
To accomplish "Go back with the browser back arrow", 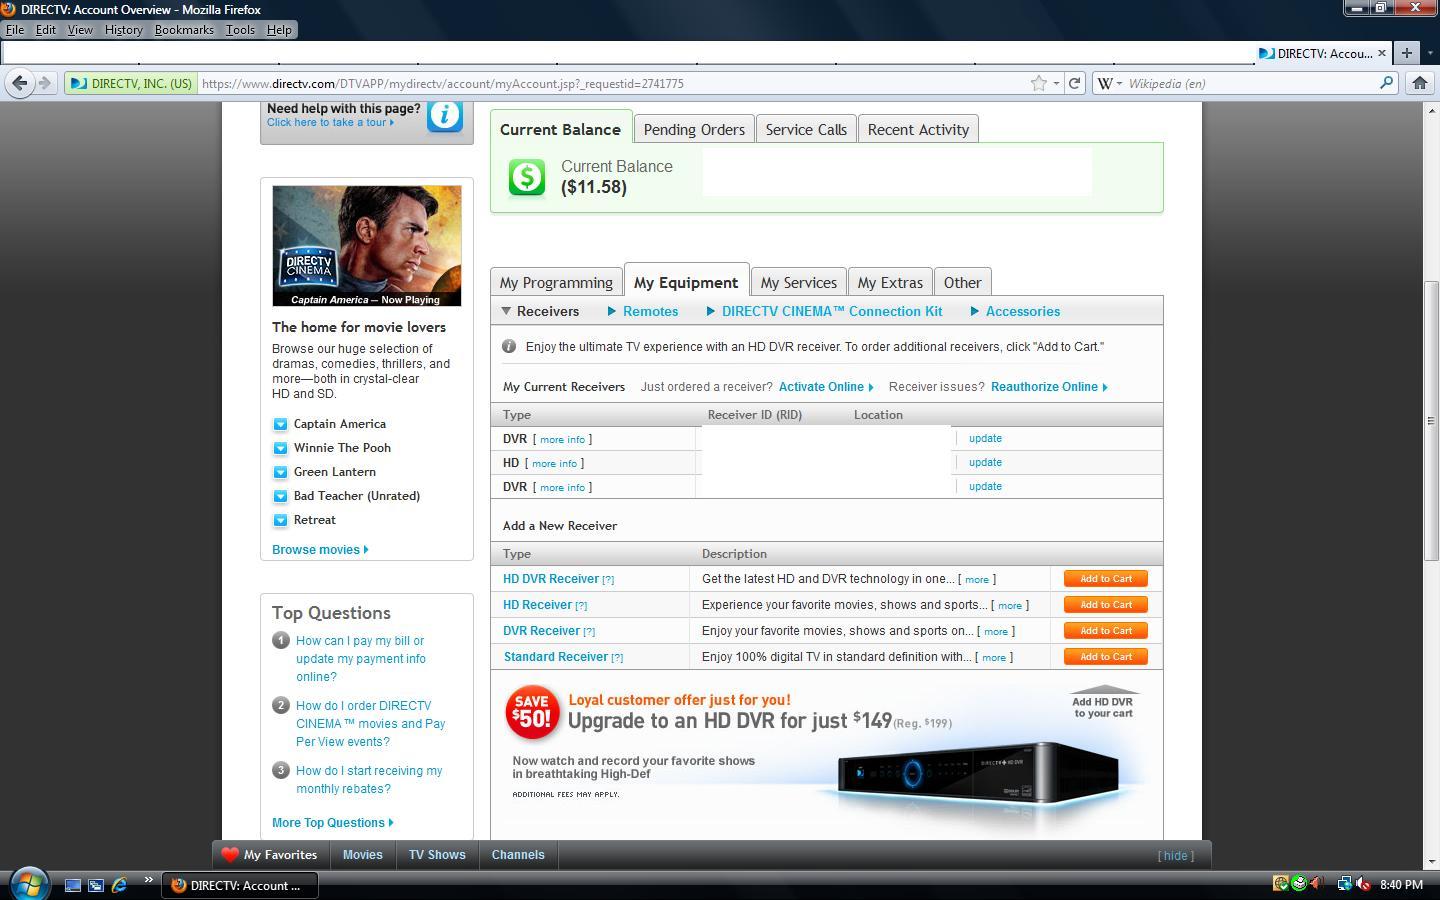I will (19, 83).
